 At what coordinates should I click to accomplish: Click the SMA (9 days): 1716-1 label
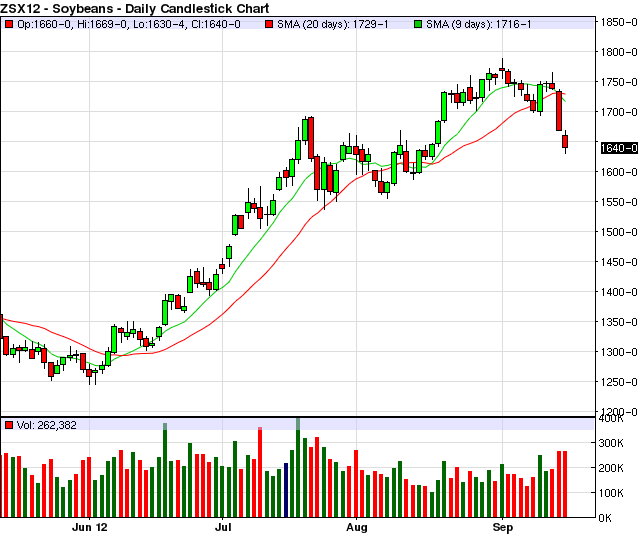coord(479,24)
